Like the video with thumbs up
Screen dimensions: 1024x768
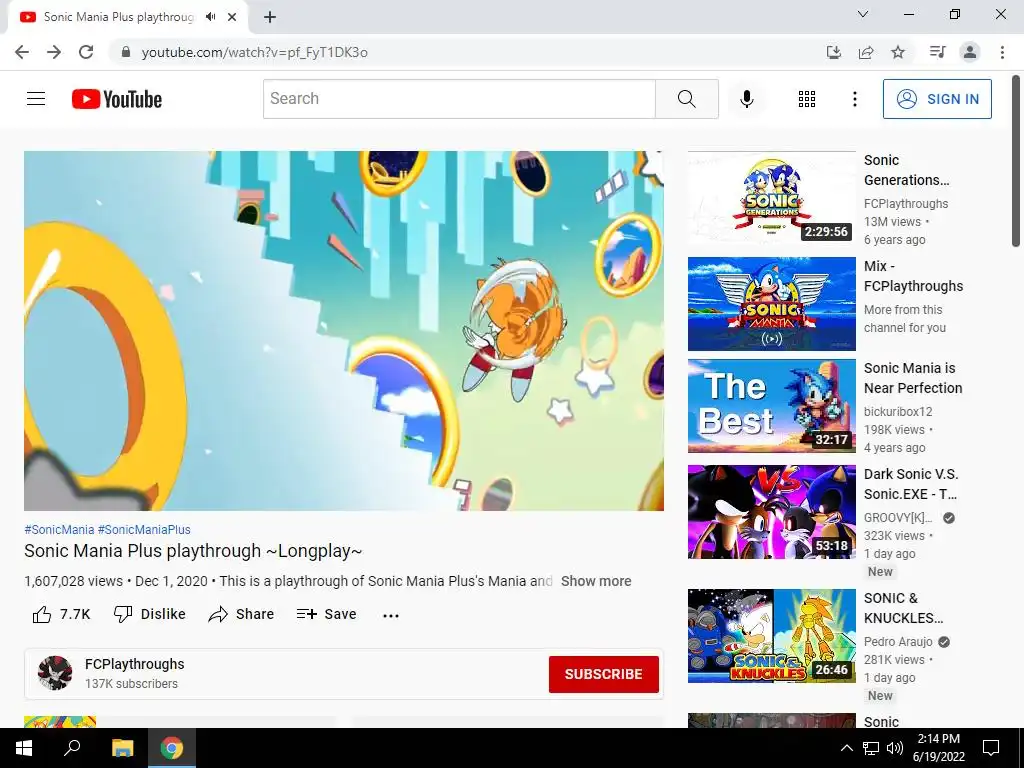(x=61, y=614)
